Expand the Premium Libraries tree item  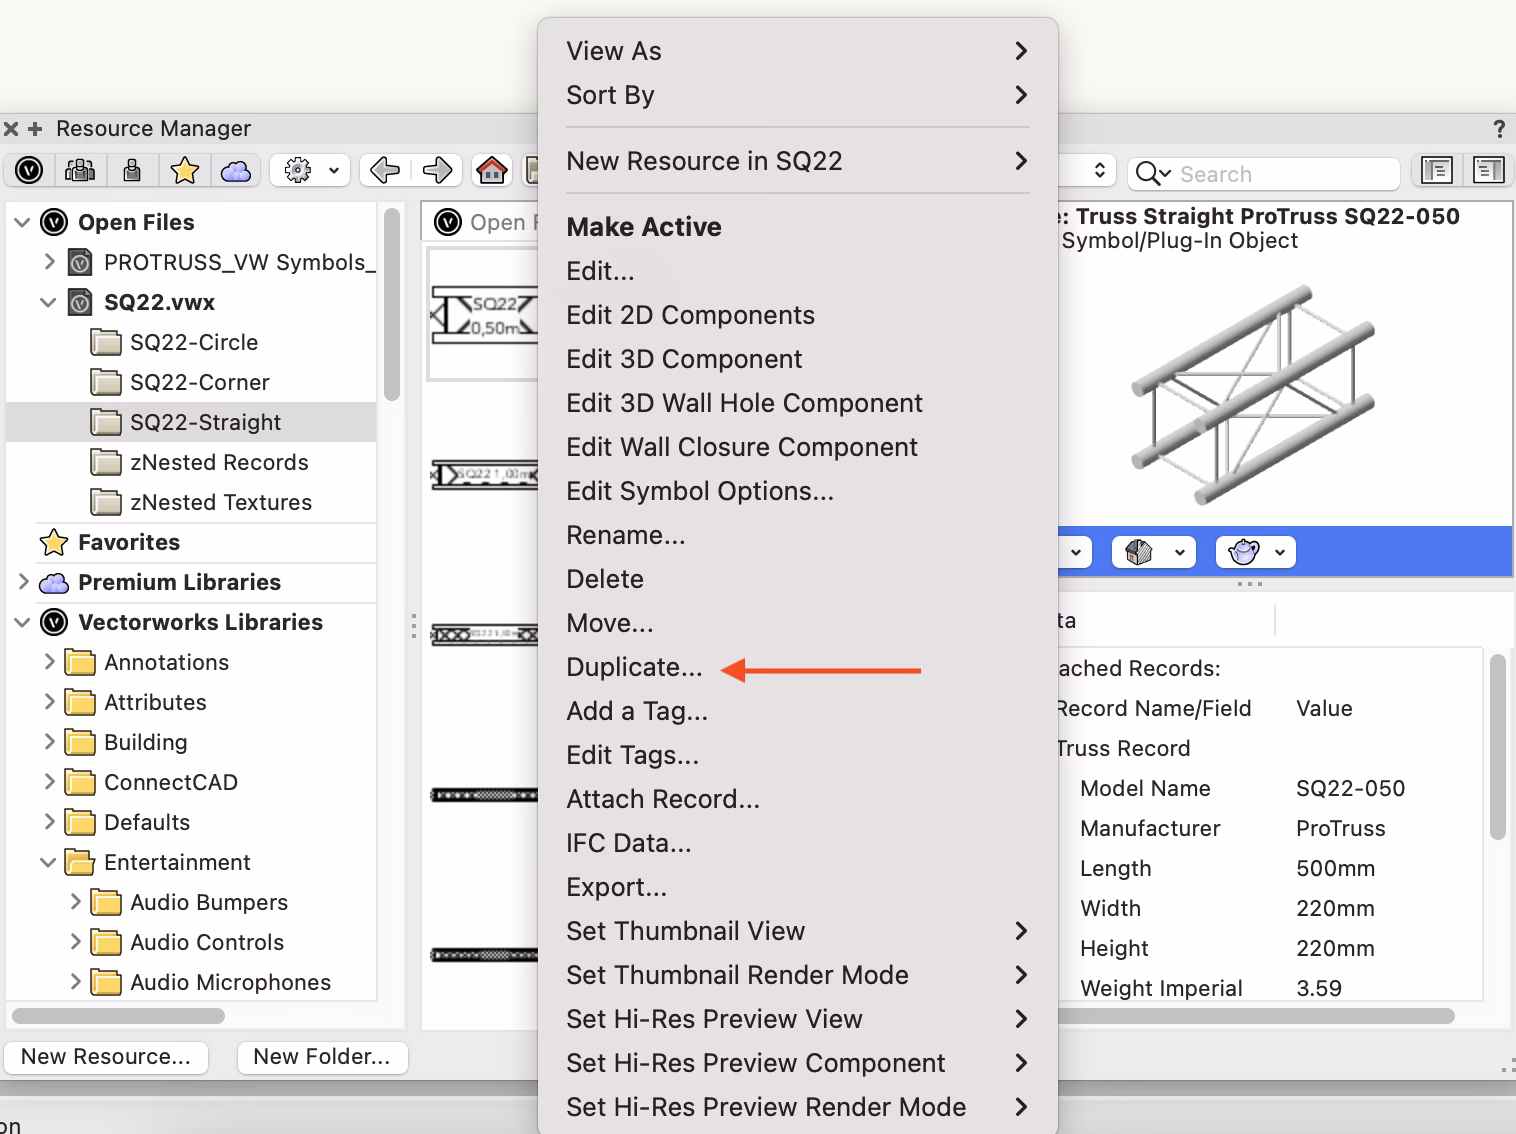(x=22, y=582)
